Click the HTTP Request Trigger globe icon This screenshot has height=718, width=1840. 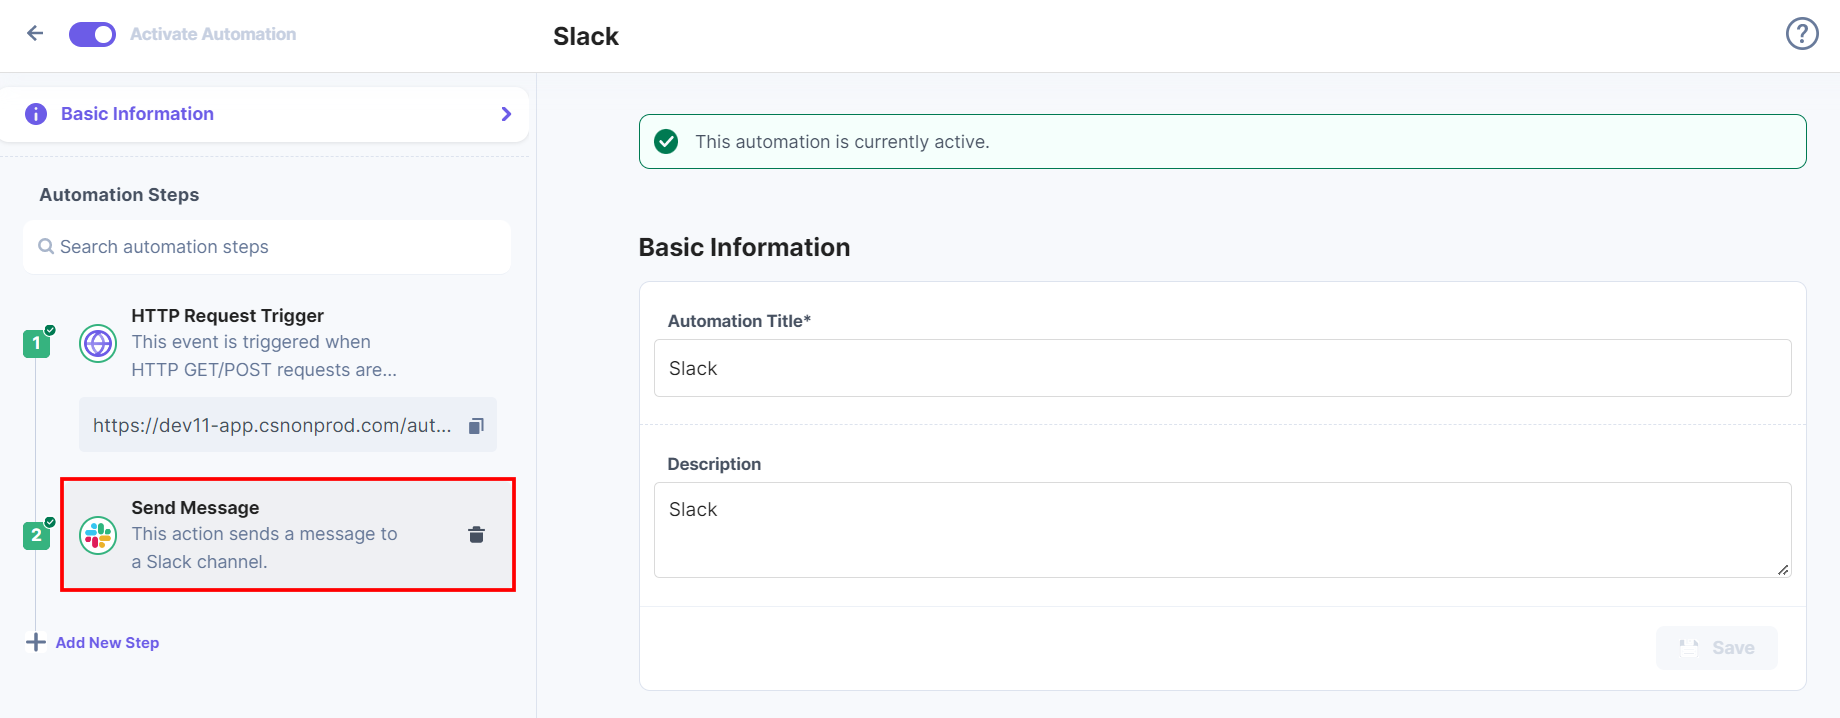pos(98,344)
